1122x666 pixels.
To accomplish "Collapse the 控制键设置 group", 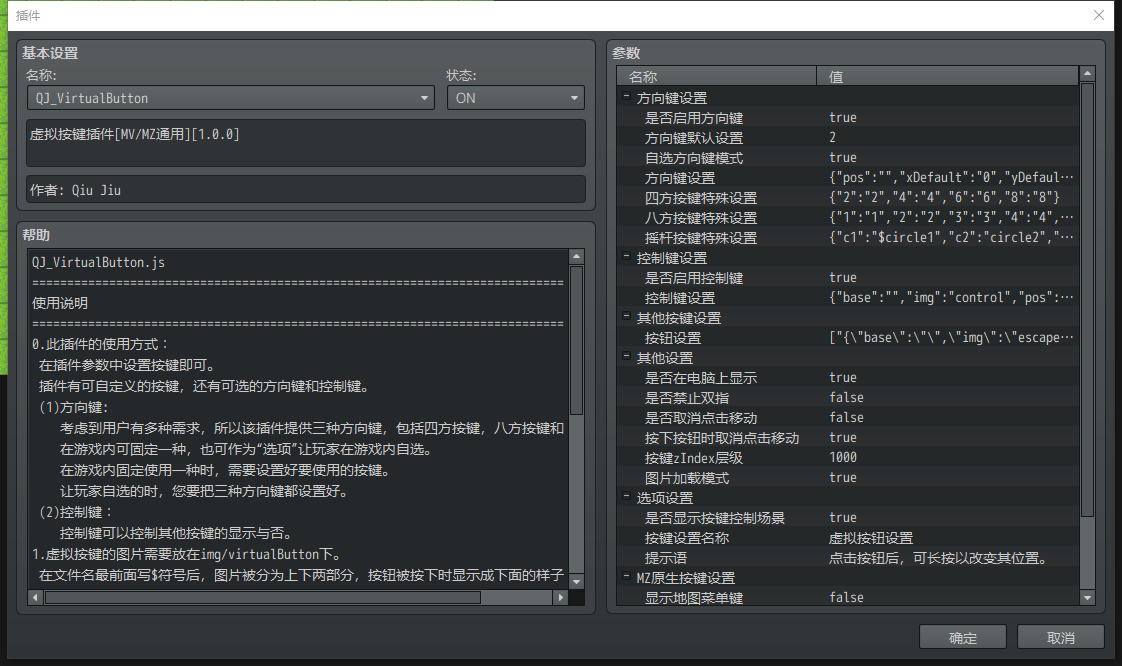I will click(626, 256).
